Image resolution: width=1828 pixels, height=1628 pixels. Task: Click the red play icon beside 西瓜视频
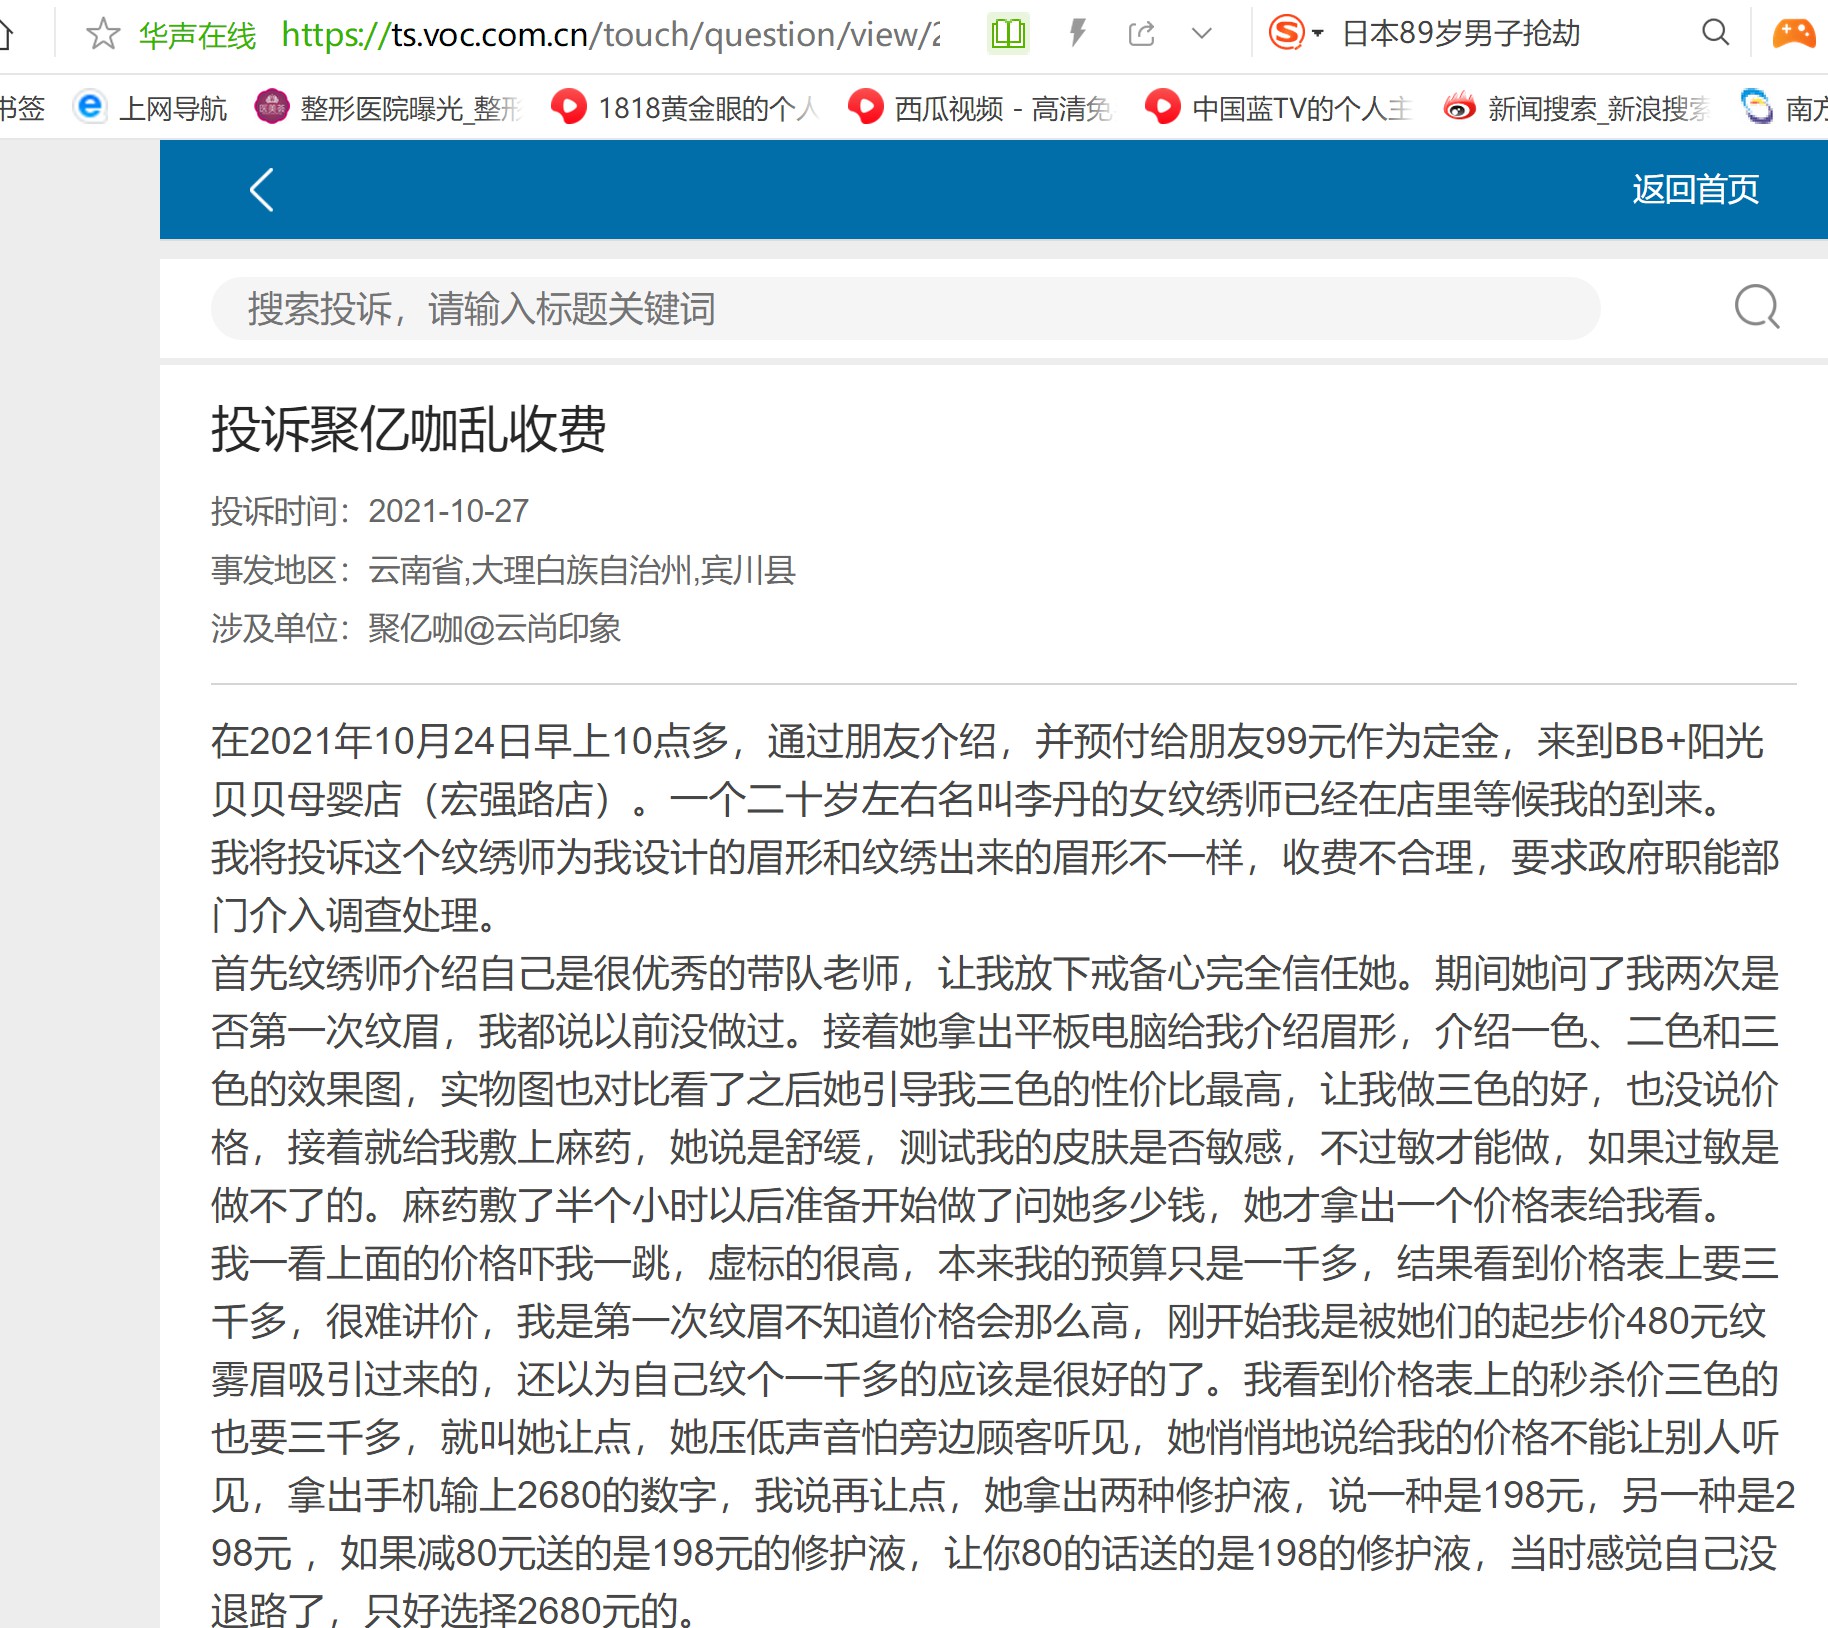(x=866, y=106)
